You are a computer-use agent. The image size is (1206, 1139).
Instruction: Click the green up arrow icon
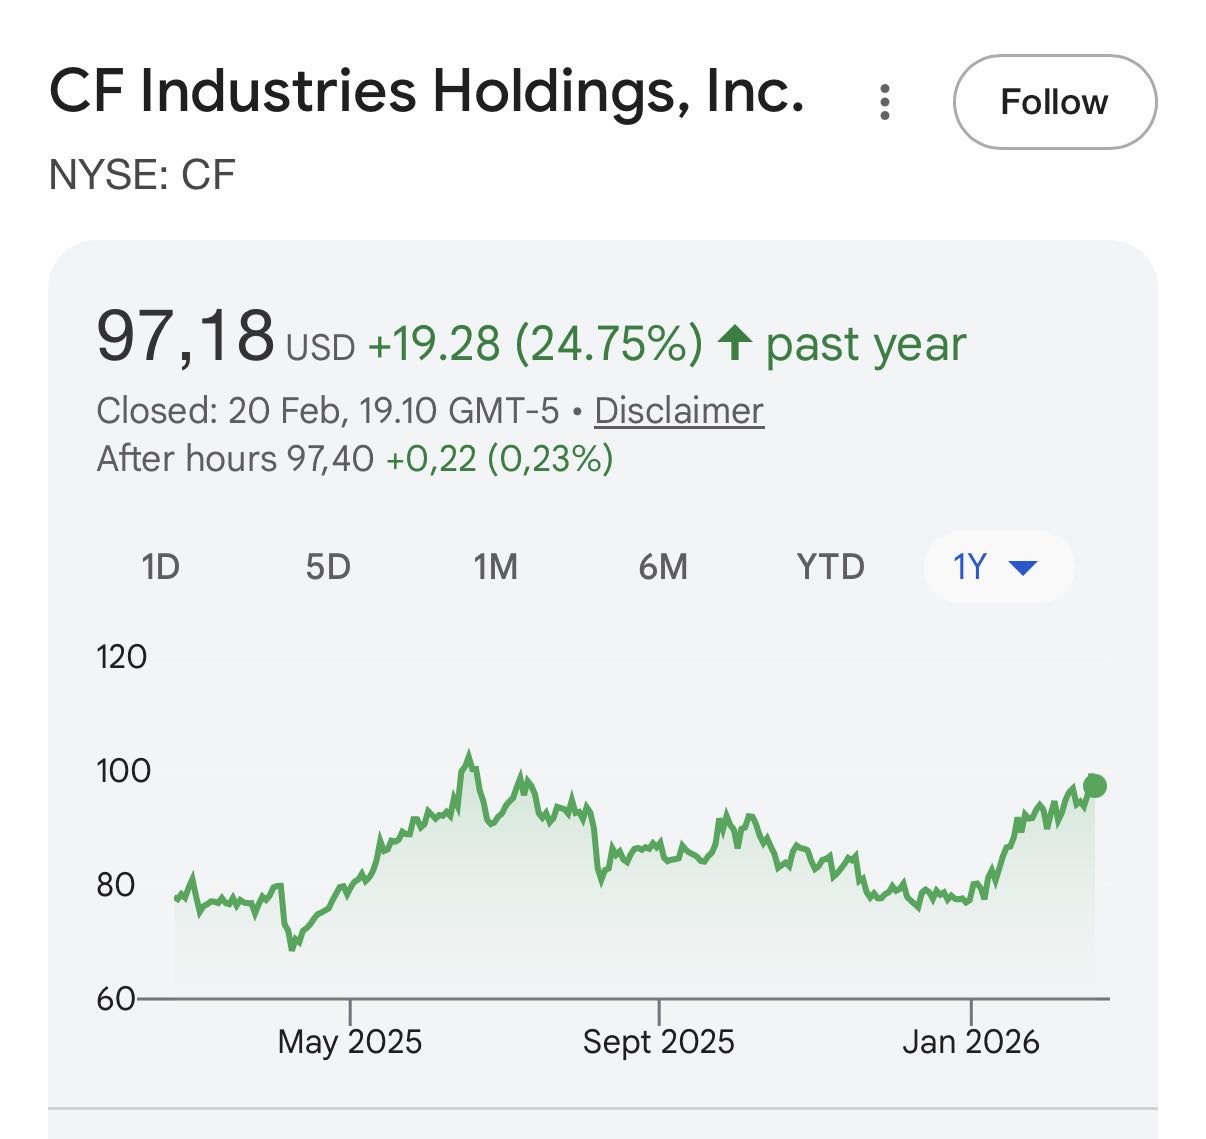(x=735, y=343)
